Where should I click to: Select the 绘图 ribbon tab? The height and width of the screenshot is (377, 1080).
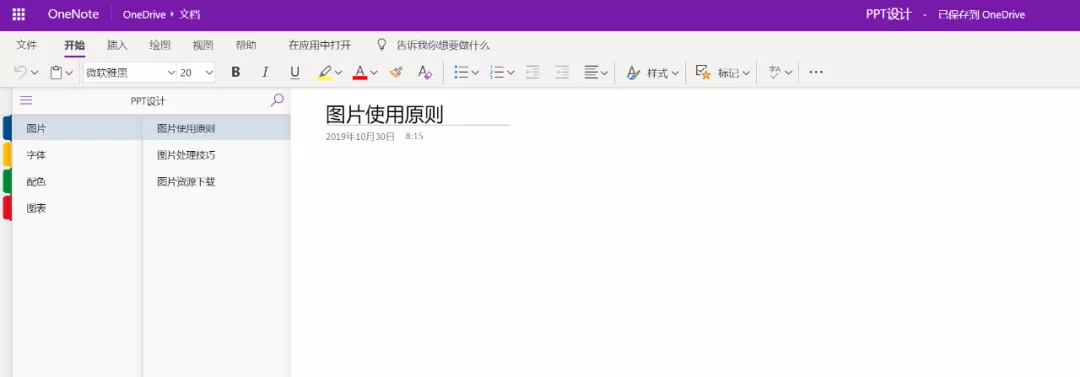(160, 45)
